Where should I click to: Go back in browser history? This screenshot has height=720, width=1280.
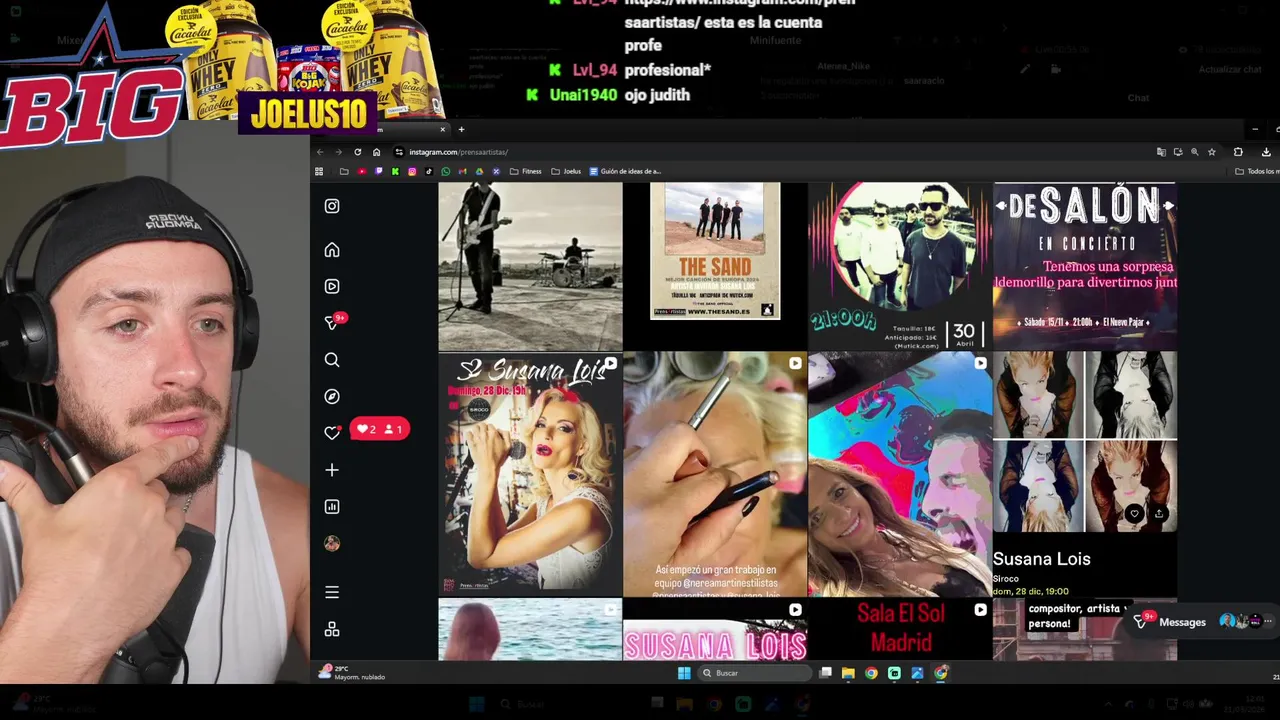tap(320, 152)
